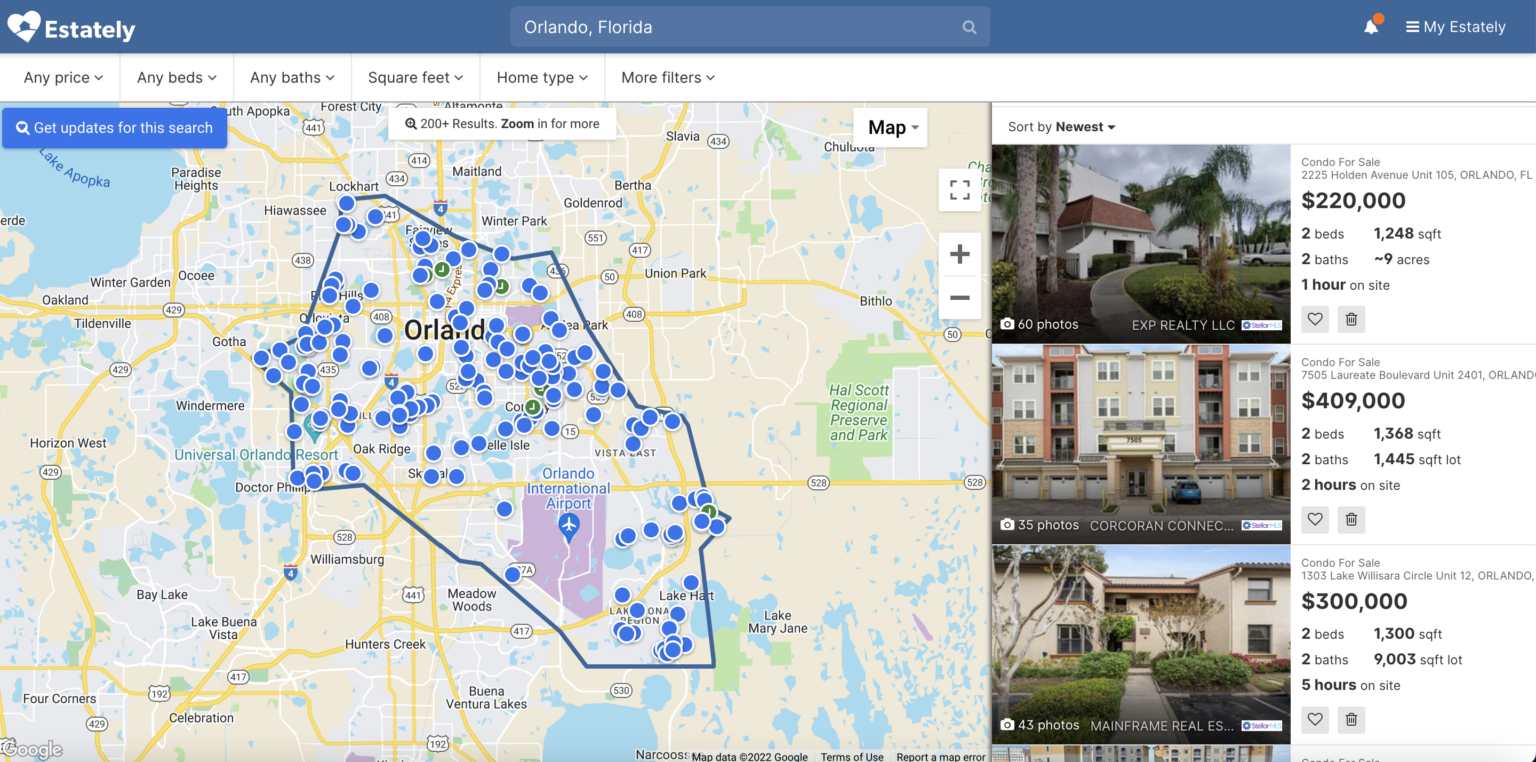Open the My Estately menu

(x=1456, y=27)
